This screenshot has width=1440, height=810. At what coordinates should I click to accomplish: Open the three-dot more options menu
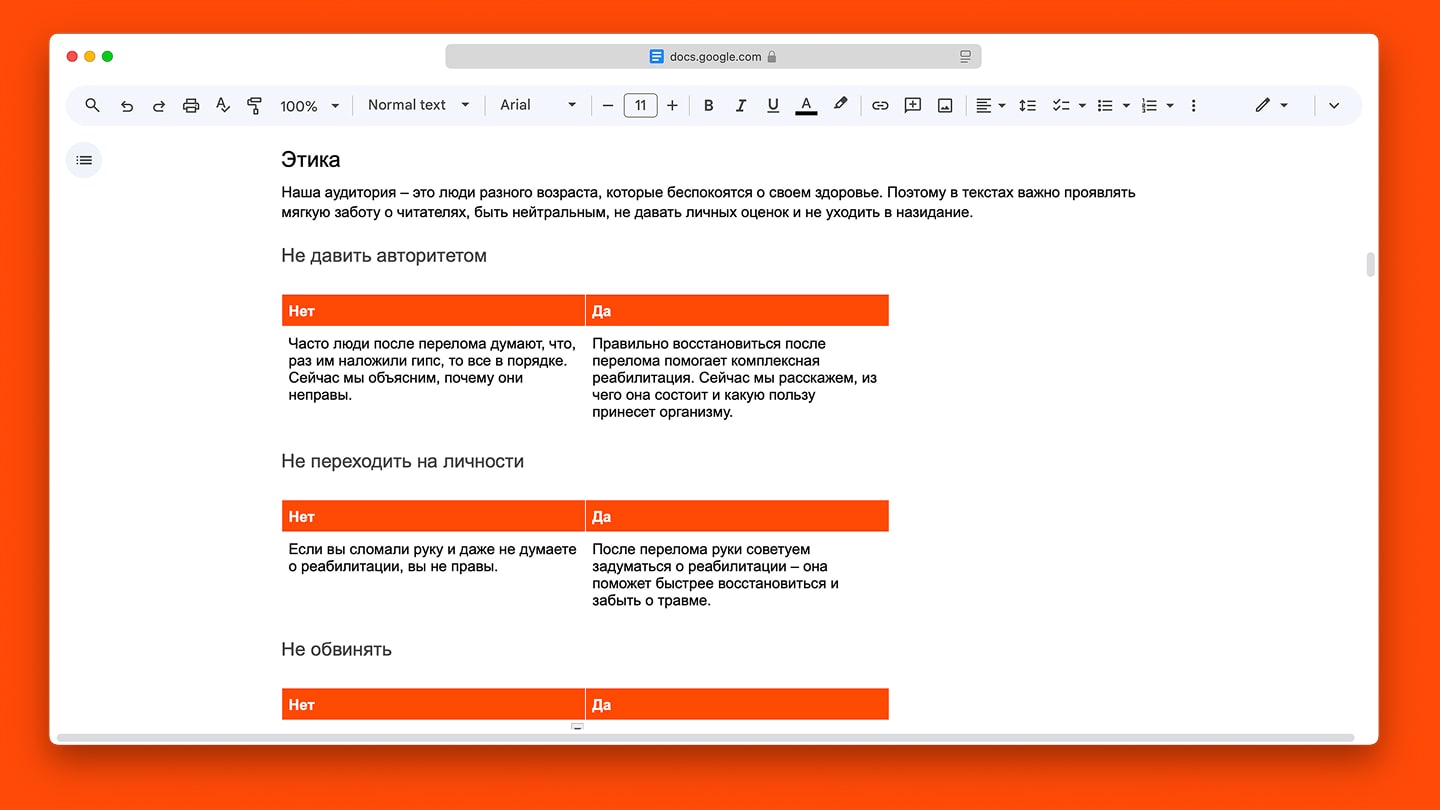coord(1193,105)
